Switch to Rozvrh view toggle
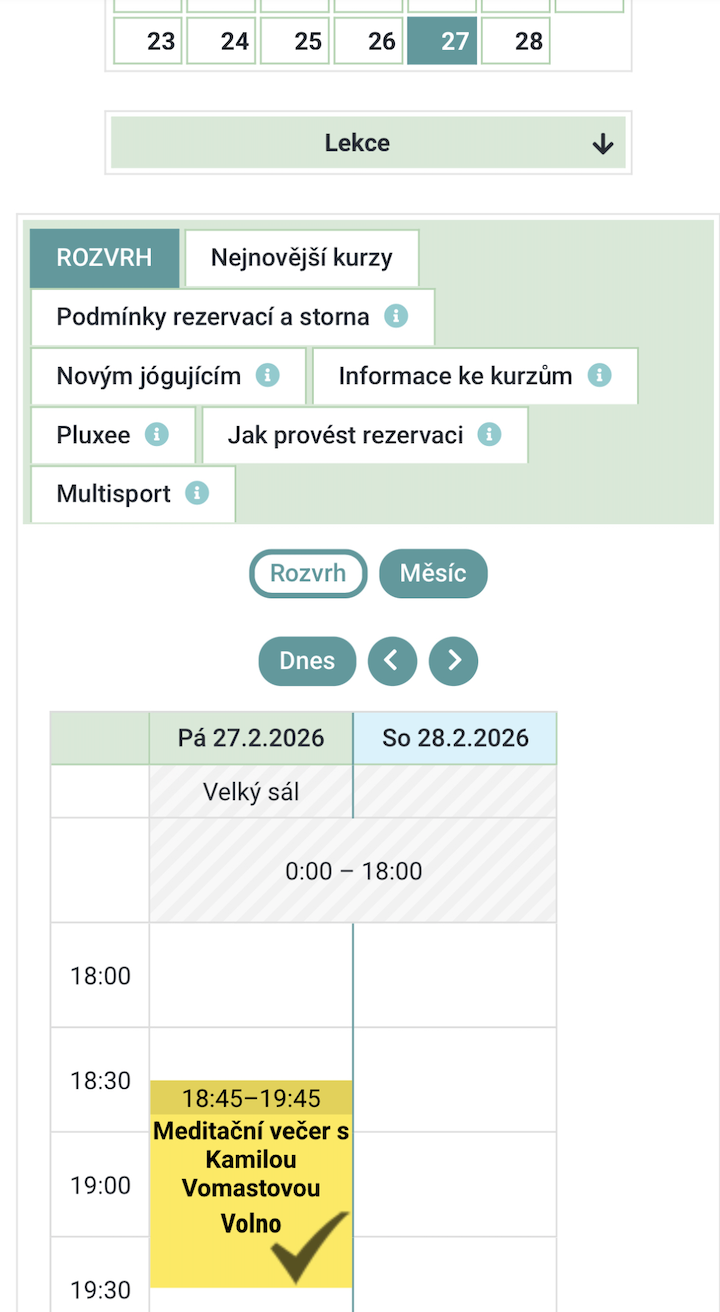Screen dimensions: 720x1312 (308, 573)
